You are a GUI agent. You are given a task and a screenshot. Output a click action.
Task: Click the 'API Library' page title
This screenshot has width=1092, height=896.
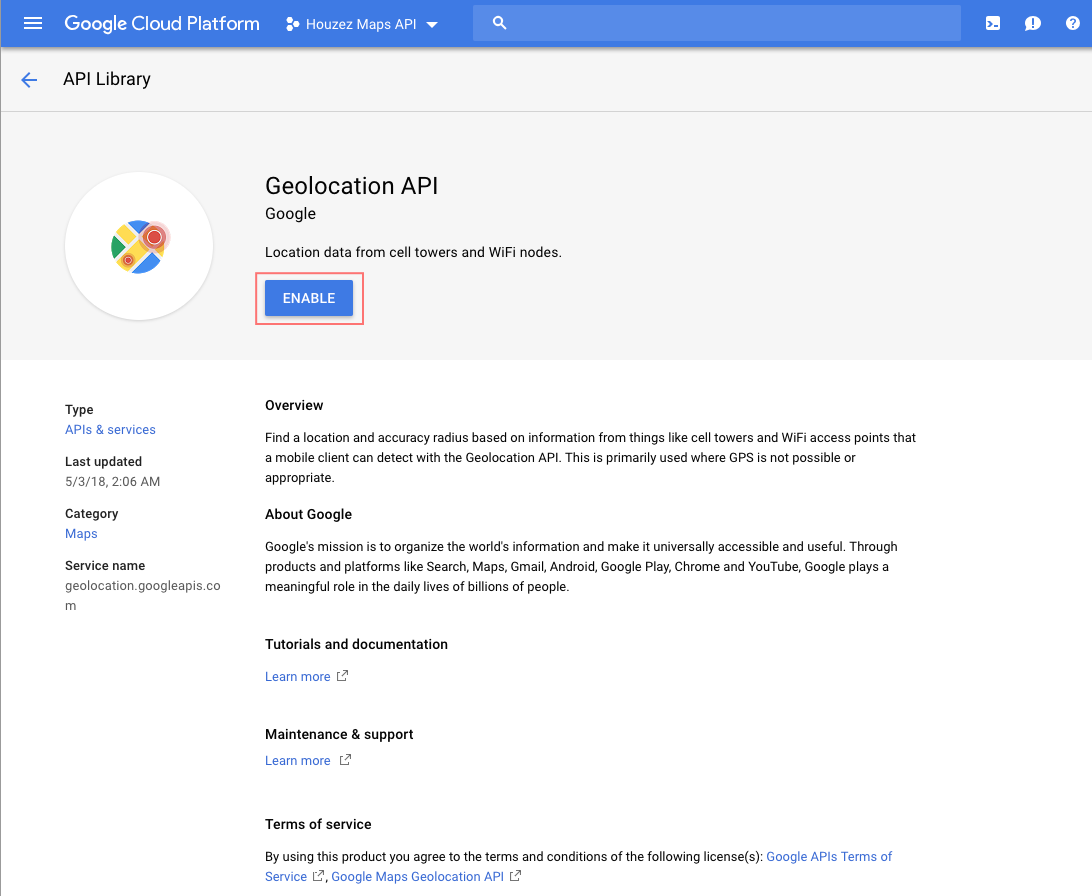[107, 79]
